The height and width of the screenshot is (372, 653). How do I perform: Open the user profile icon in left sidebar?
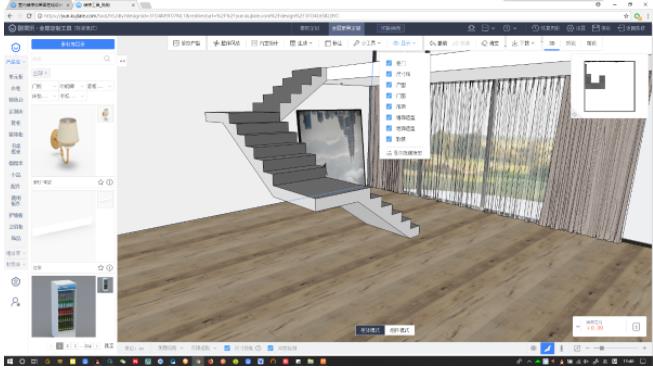(16, 302)
